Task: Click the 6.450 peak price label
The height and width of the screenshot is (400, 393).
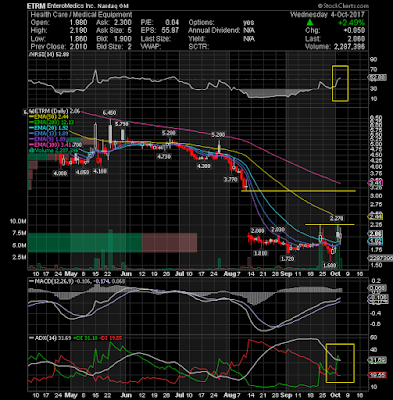Action: (x=109, y=113)
